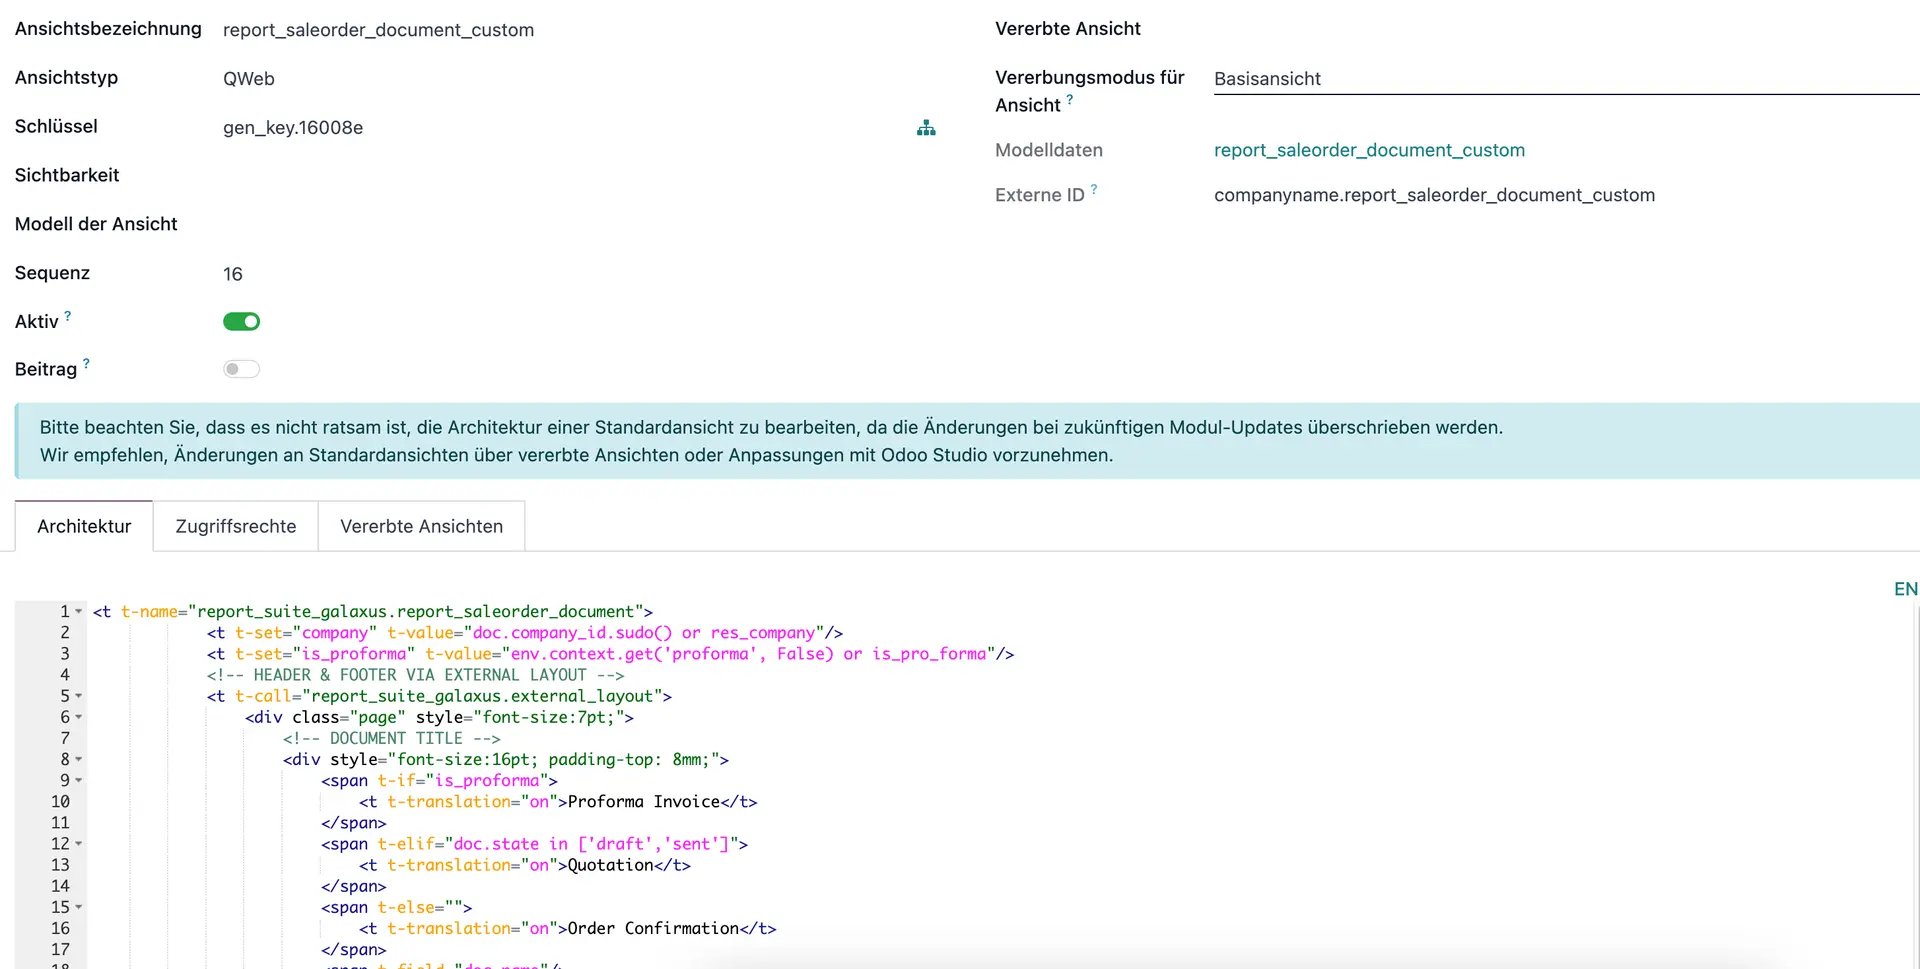The width and height of the screenshot is (1920, 969).
Task: Select the Architektur tab
Action: click(x=83, y=526)
